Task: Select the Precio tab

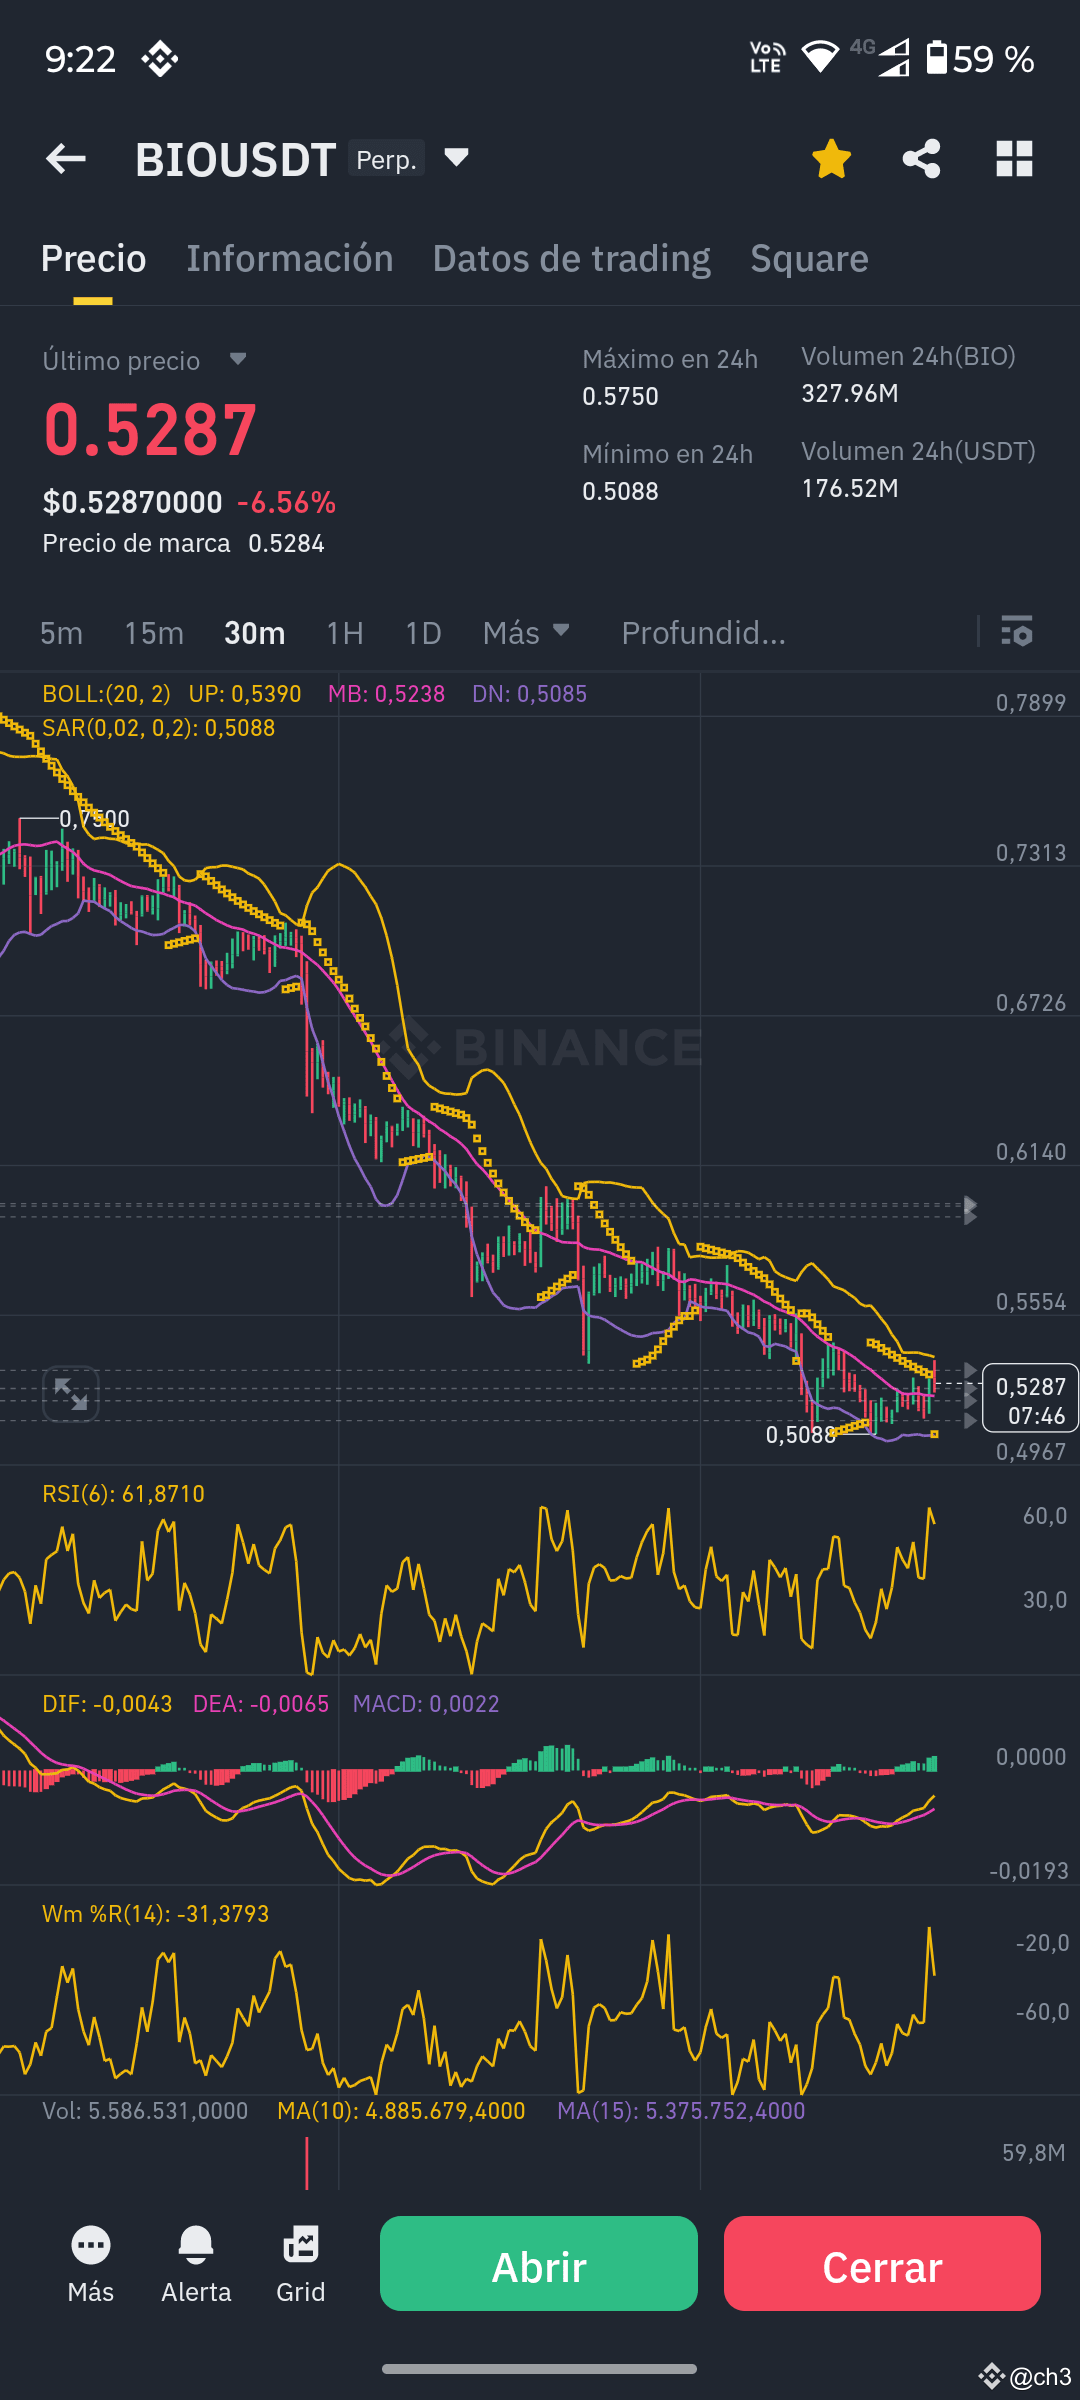Action: coord(93,259)
